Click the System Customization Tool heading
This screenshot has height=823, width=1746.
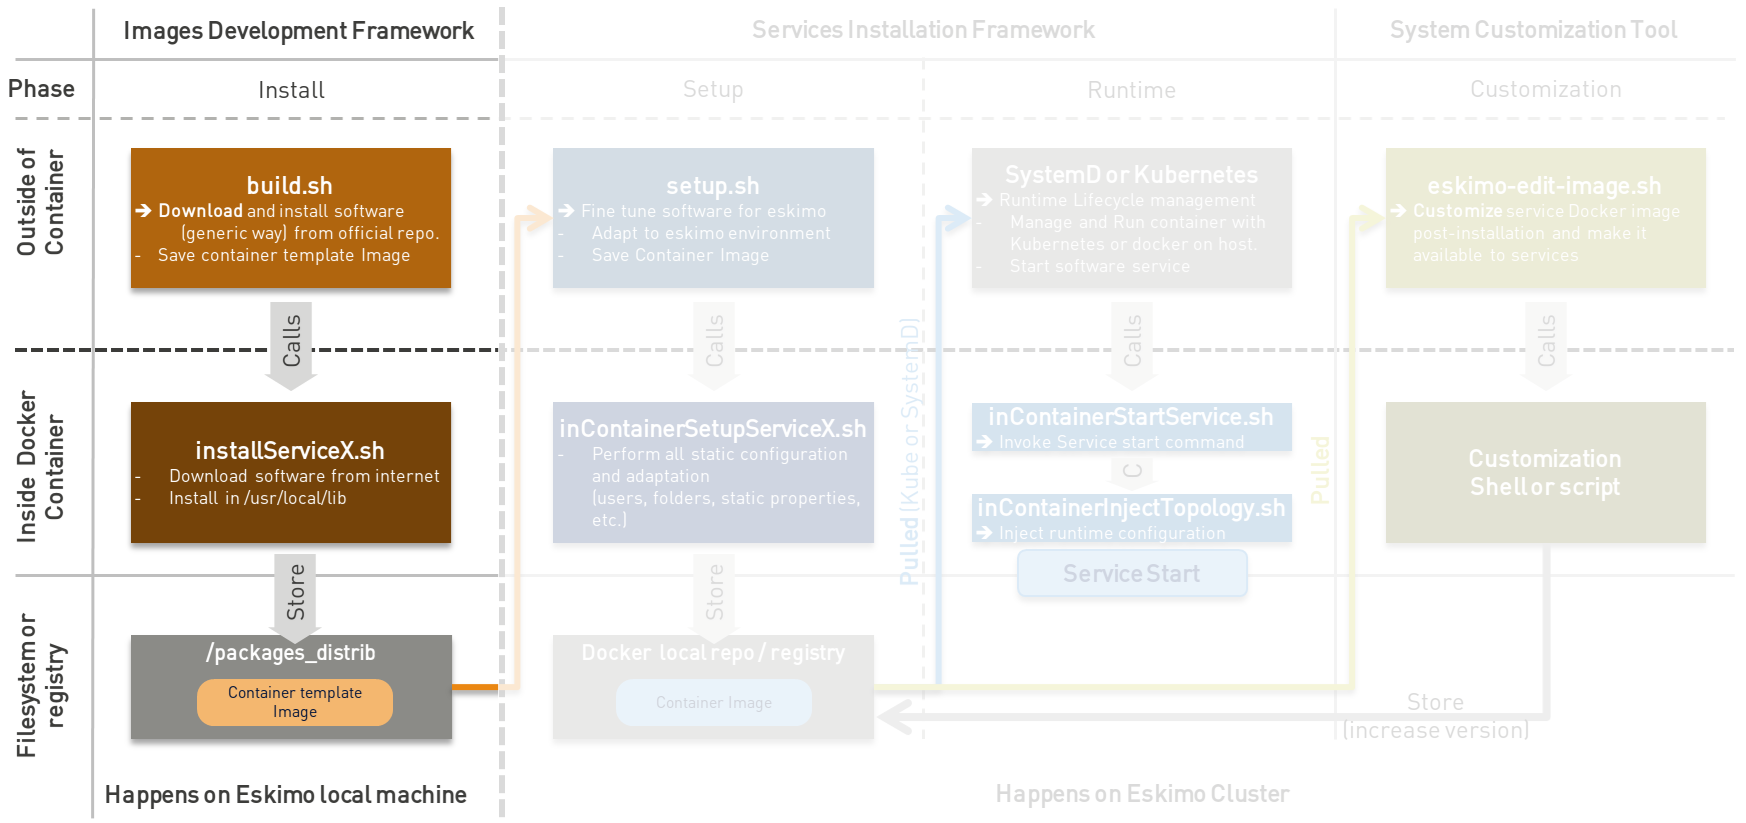coord(1533,30)
